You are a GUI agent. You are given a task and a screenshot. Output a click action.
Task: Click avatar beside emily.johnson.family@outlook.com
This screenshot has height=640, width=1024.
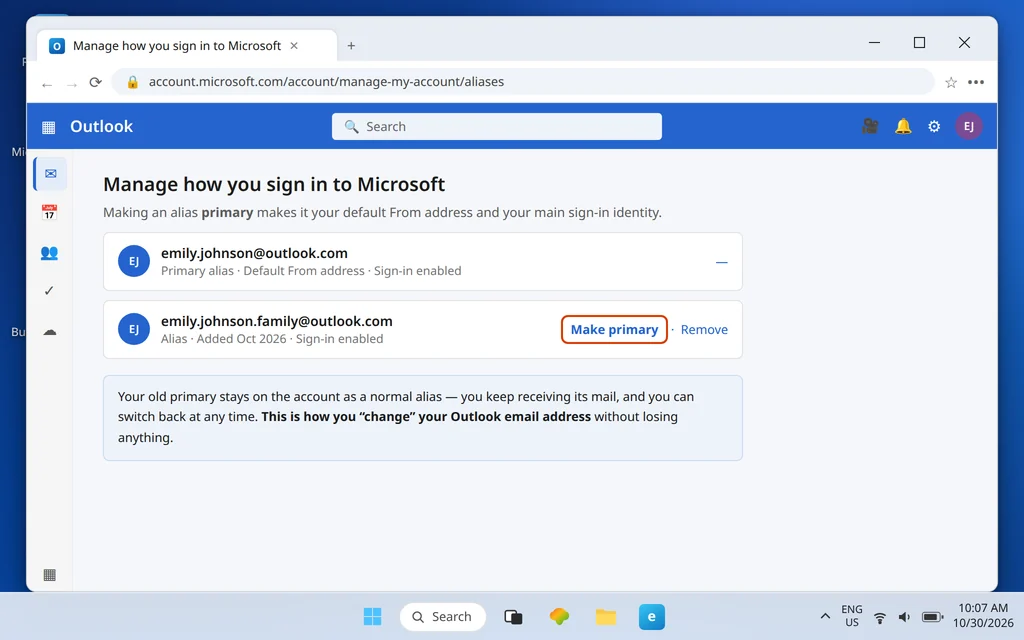[134, 329]
